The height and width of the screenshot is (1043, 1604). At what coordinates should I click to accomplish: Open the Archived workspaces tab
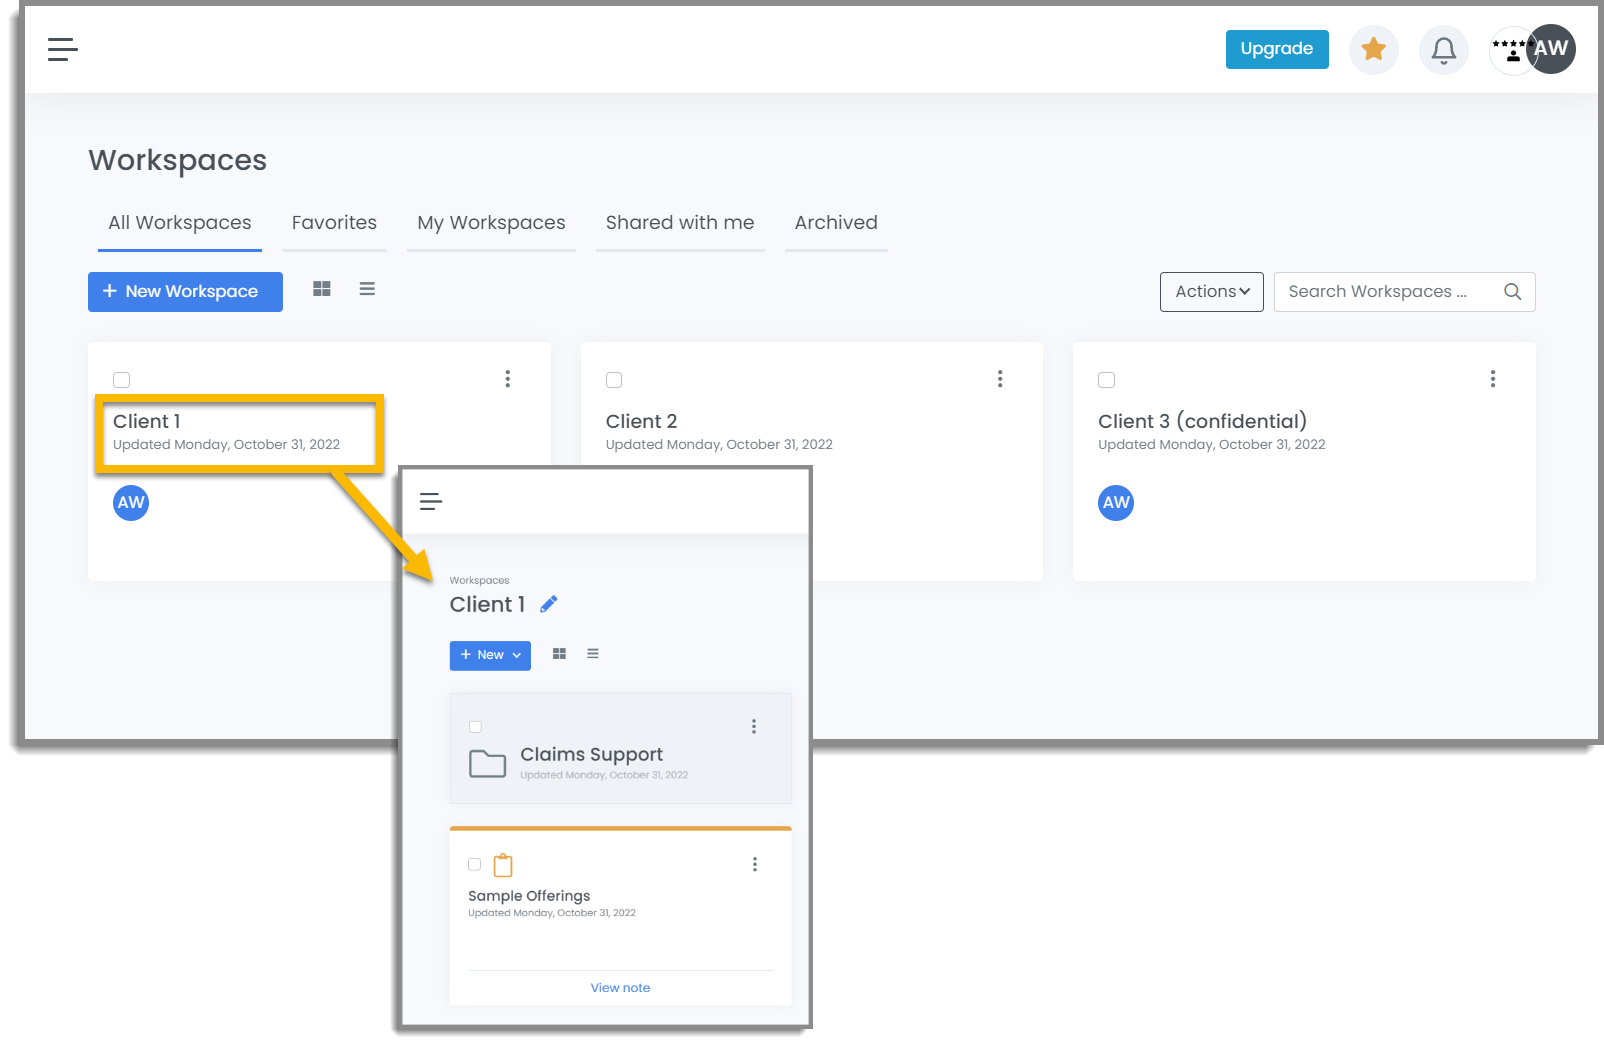point(835,222)
